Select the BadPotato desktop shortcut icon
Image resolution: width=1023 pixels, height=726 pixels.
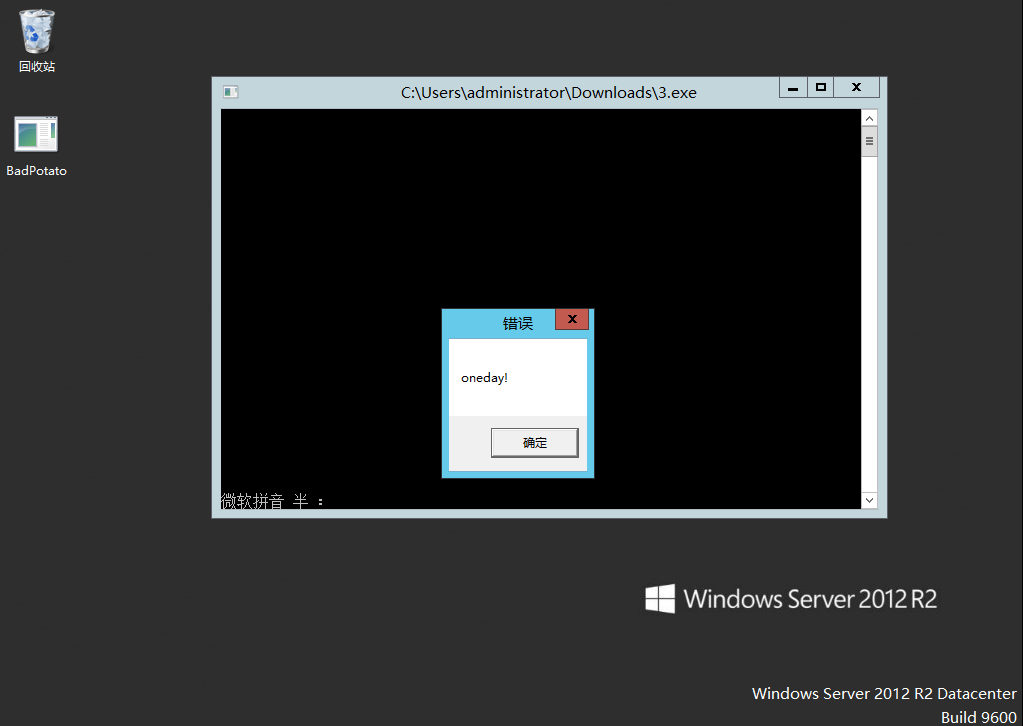pyautogui.click(x=36, y=135)
